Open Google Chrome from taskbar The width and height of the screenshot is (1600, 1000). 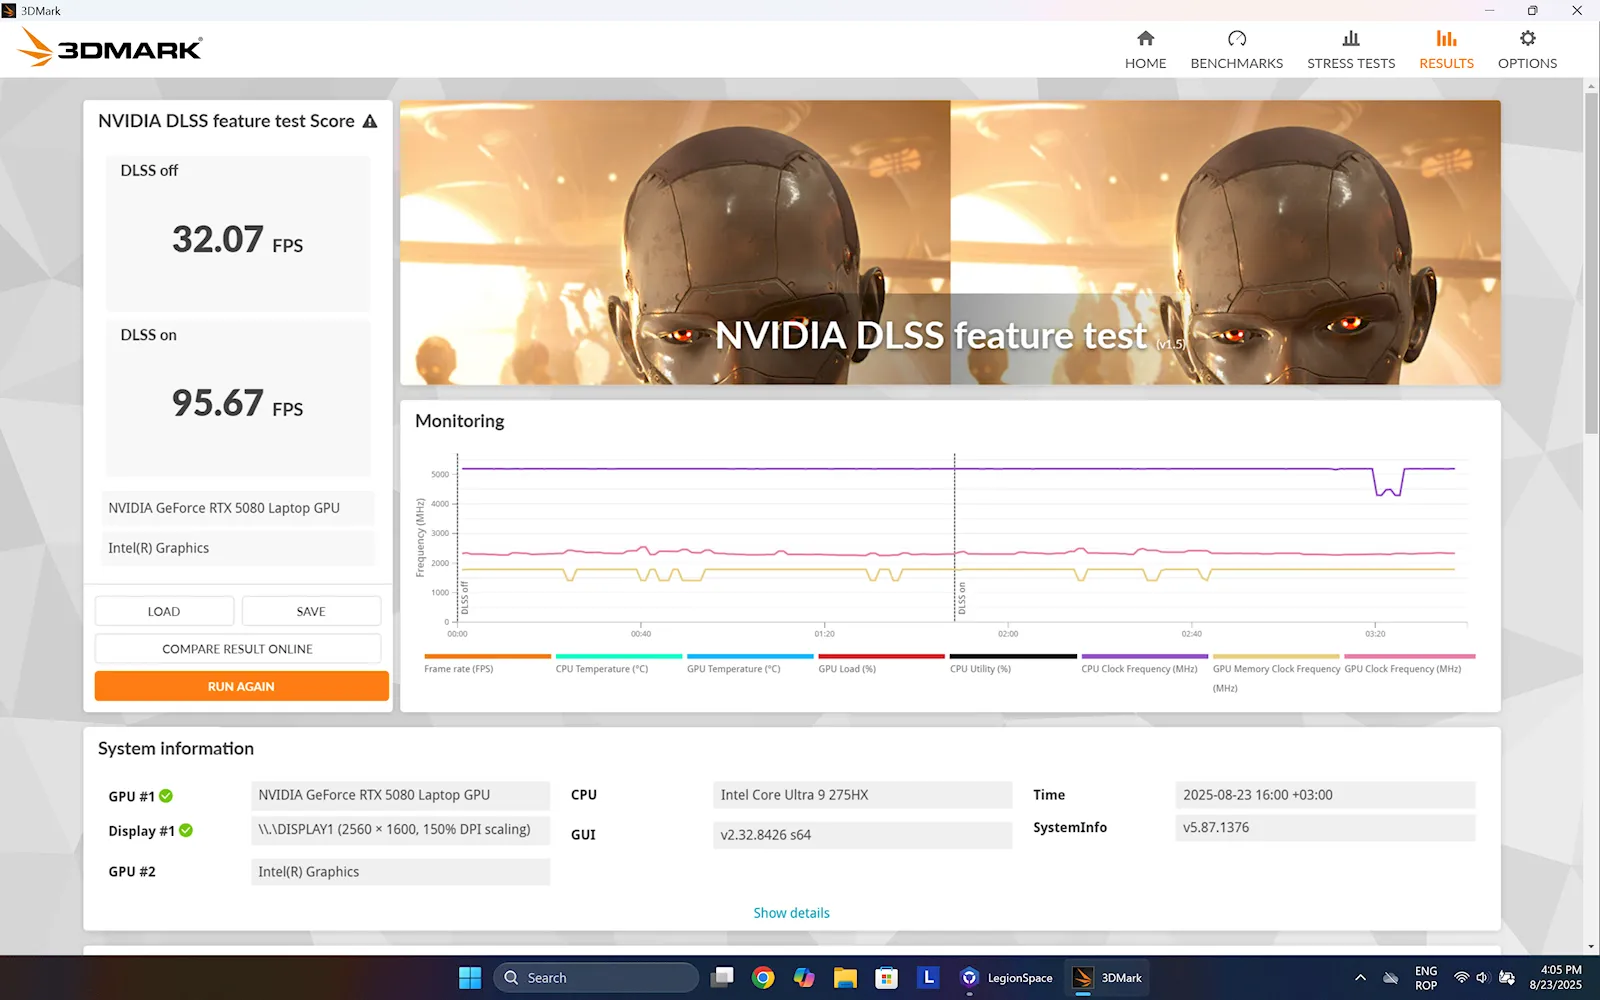pos(763,977)
